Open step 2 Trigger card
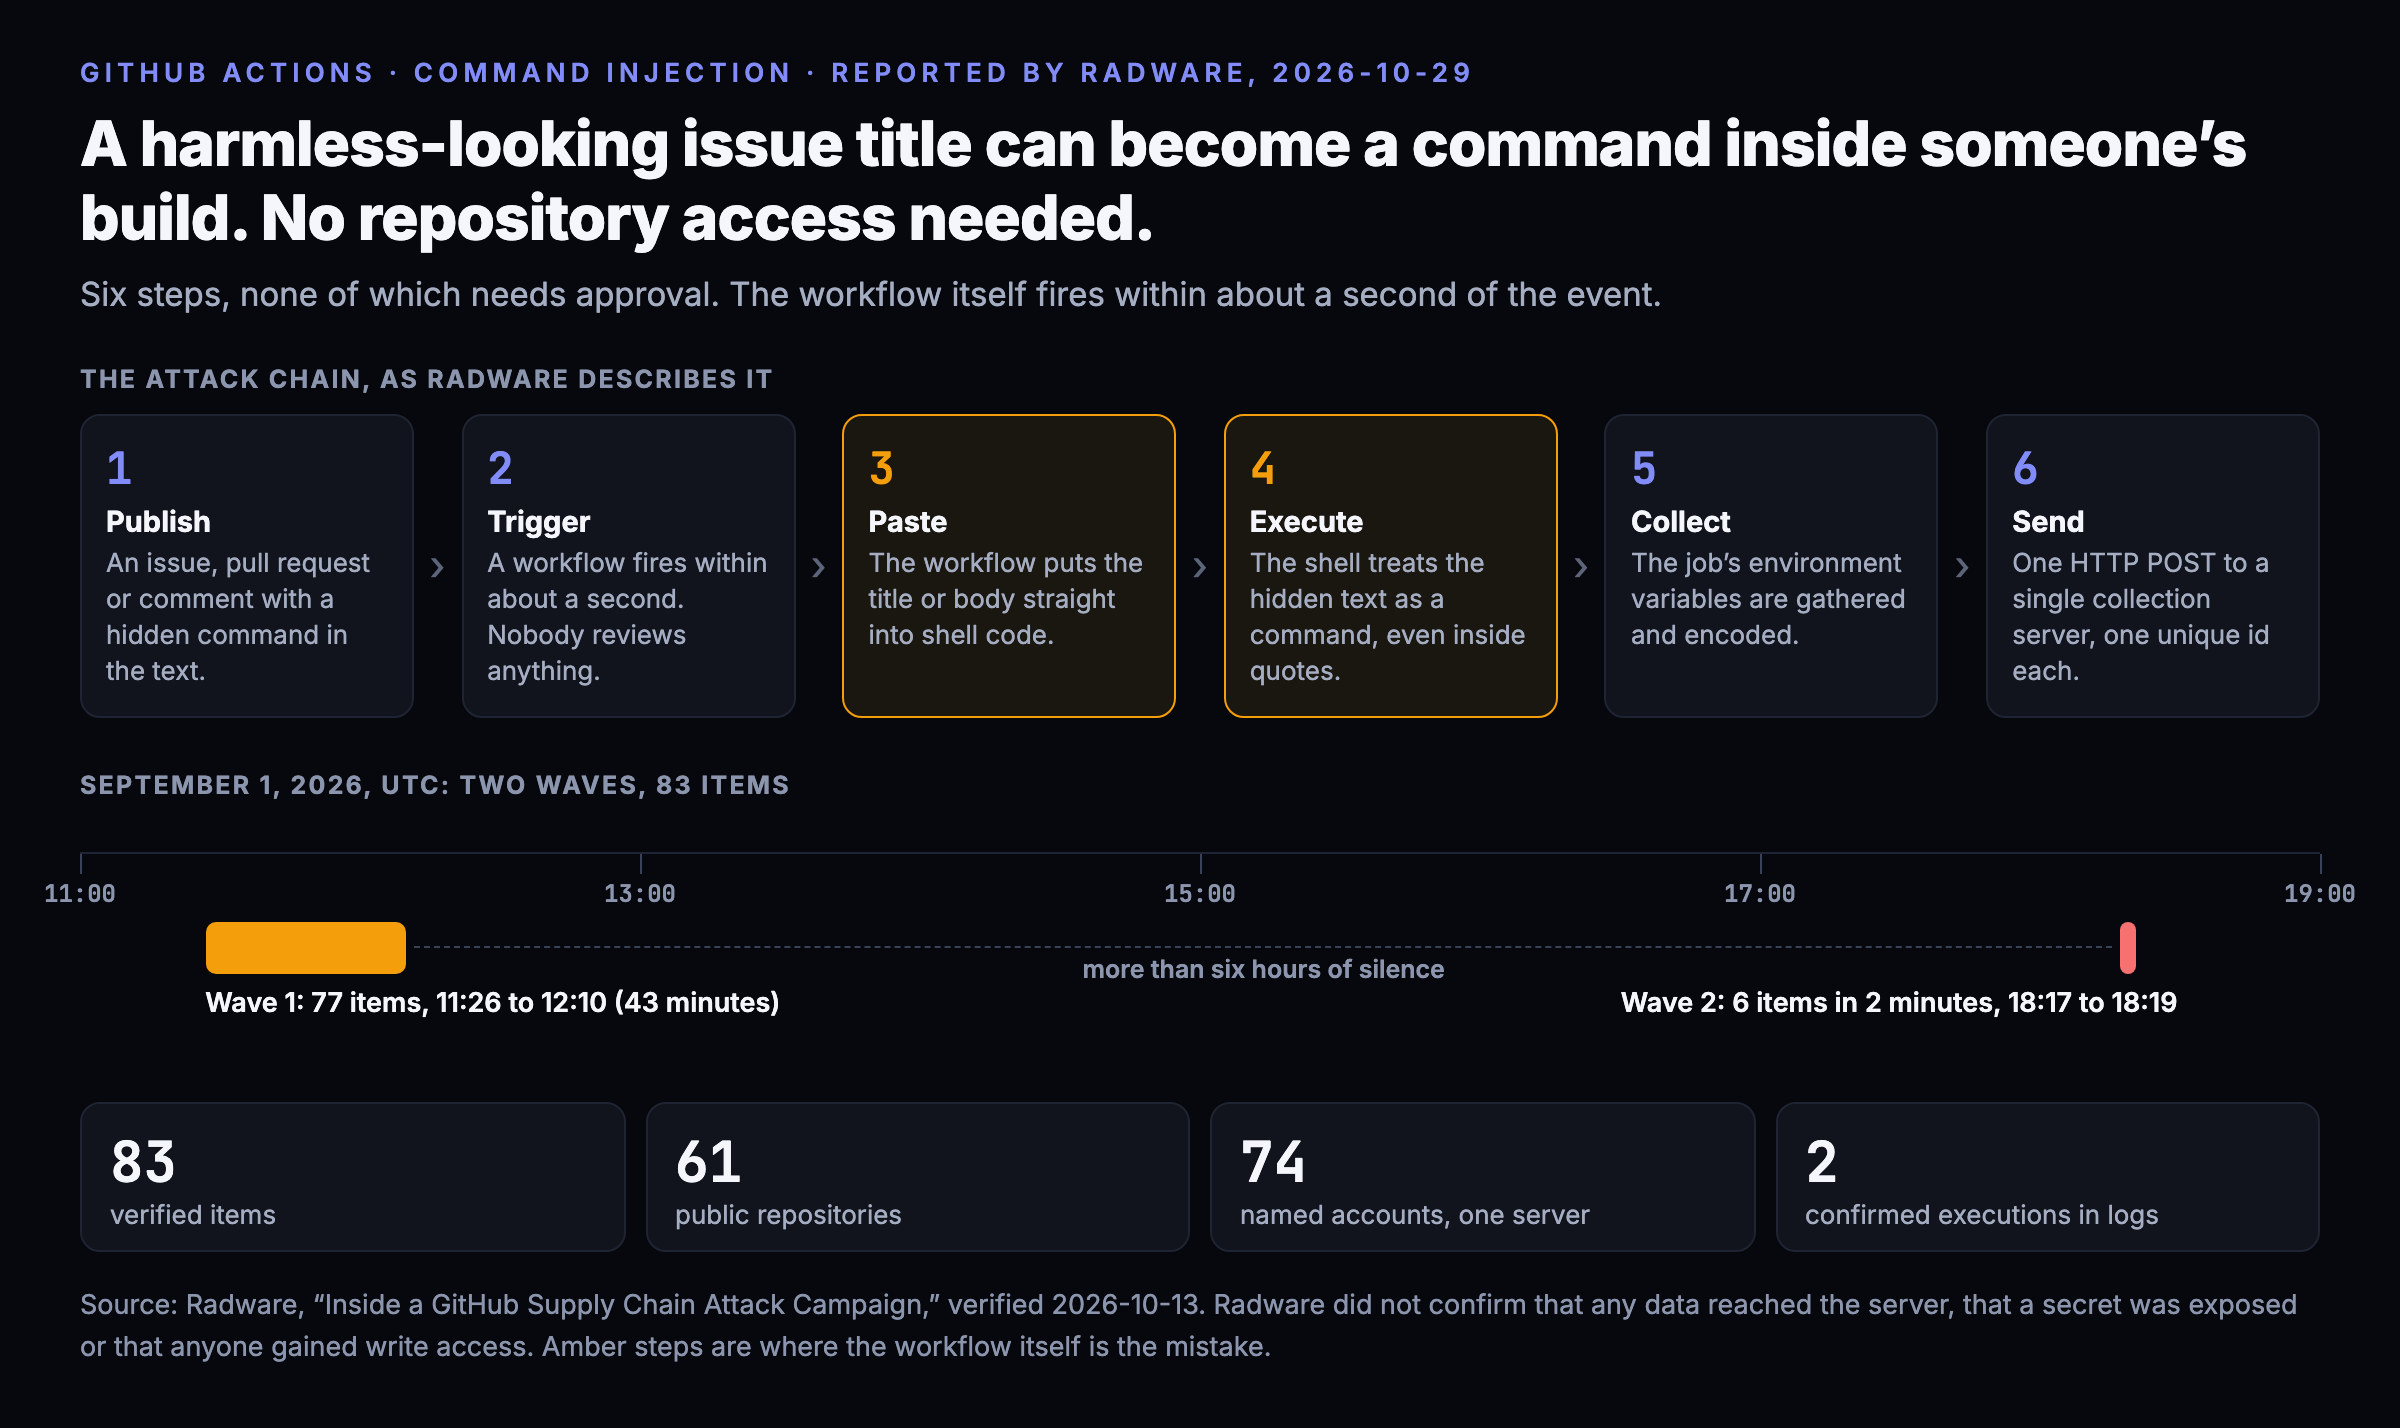Screen dimensions: 2400x1428 (628, 566)
